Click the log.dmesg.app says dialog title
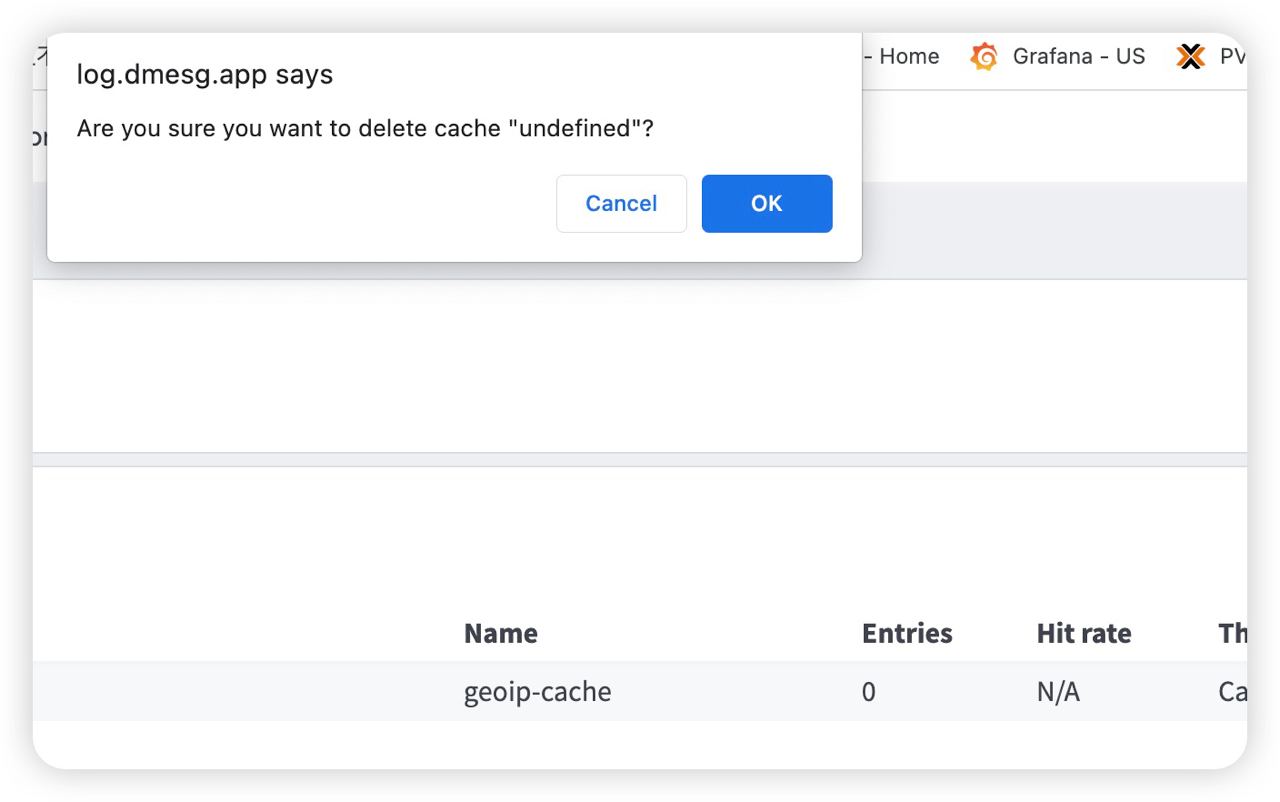 click(x=205, y=75)
